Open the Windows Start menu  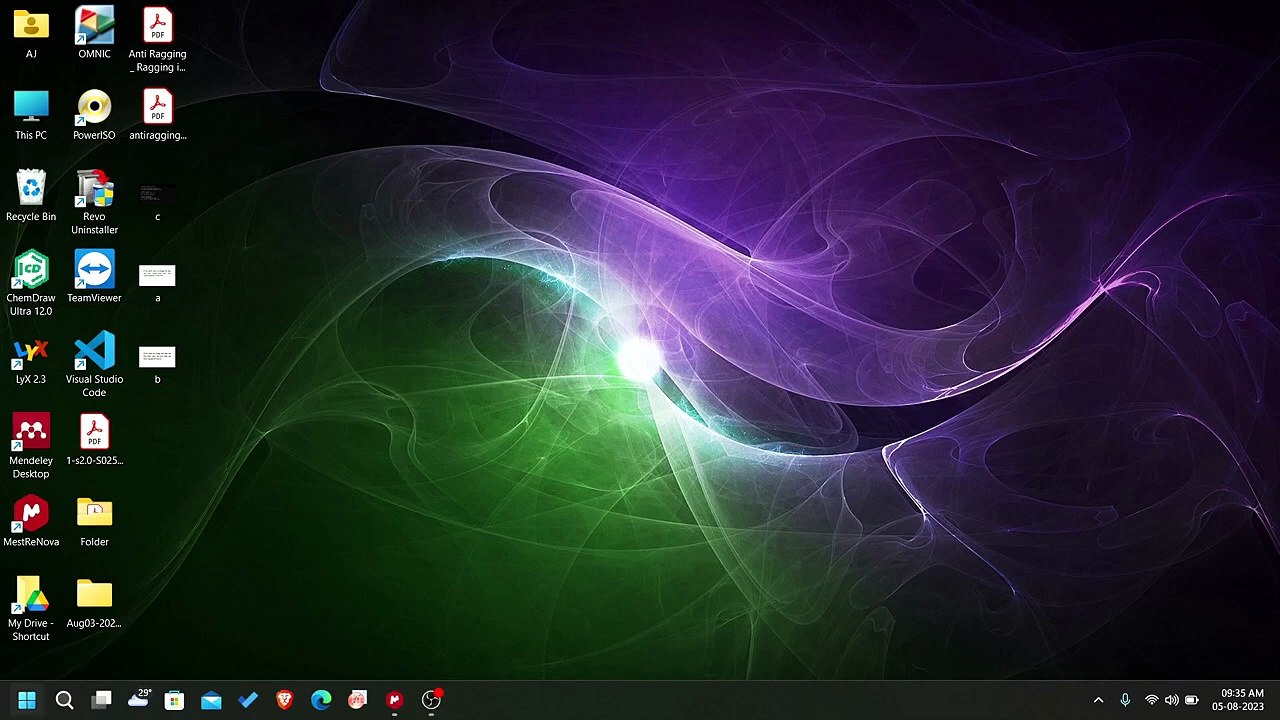tap(27, 700)
